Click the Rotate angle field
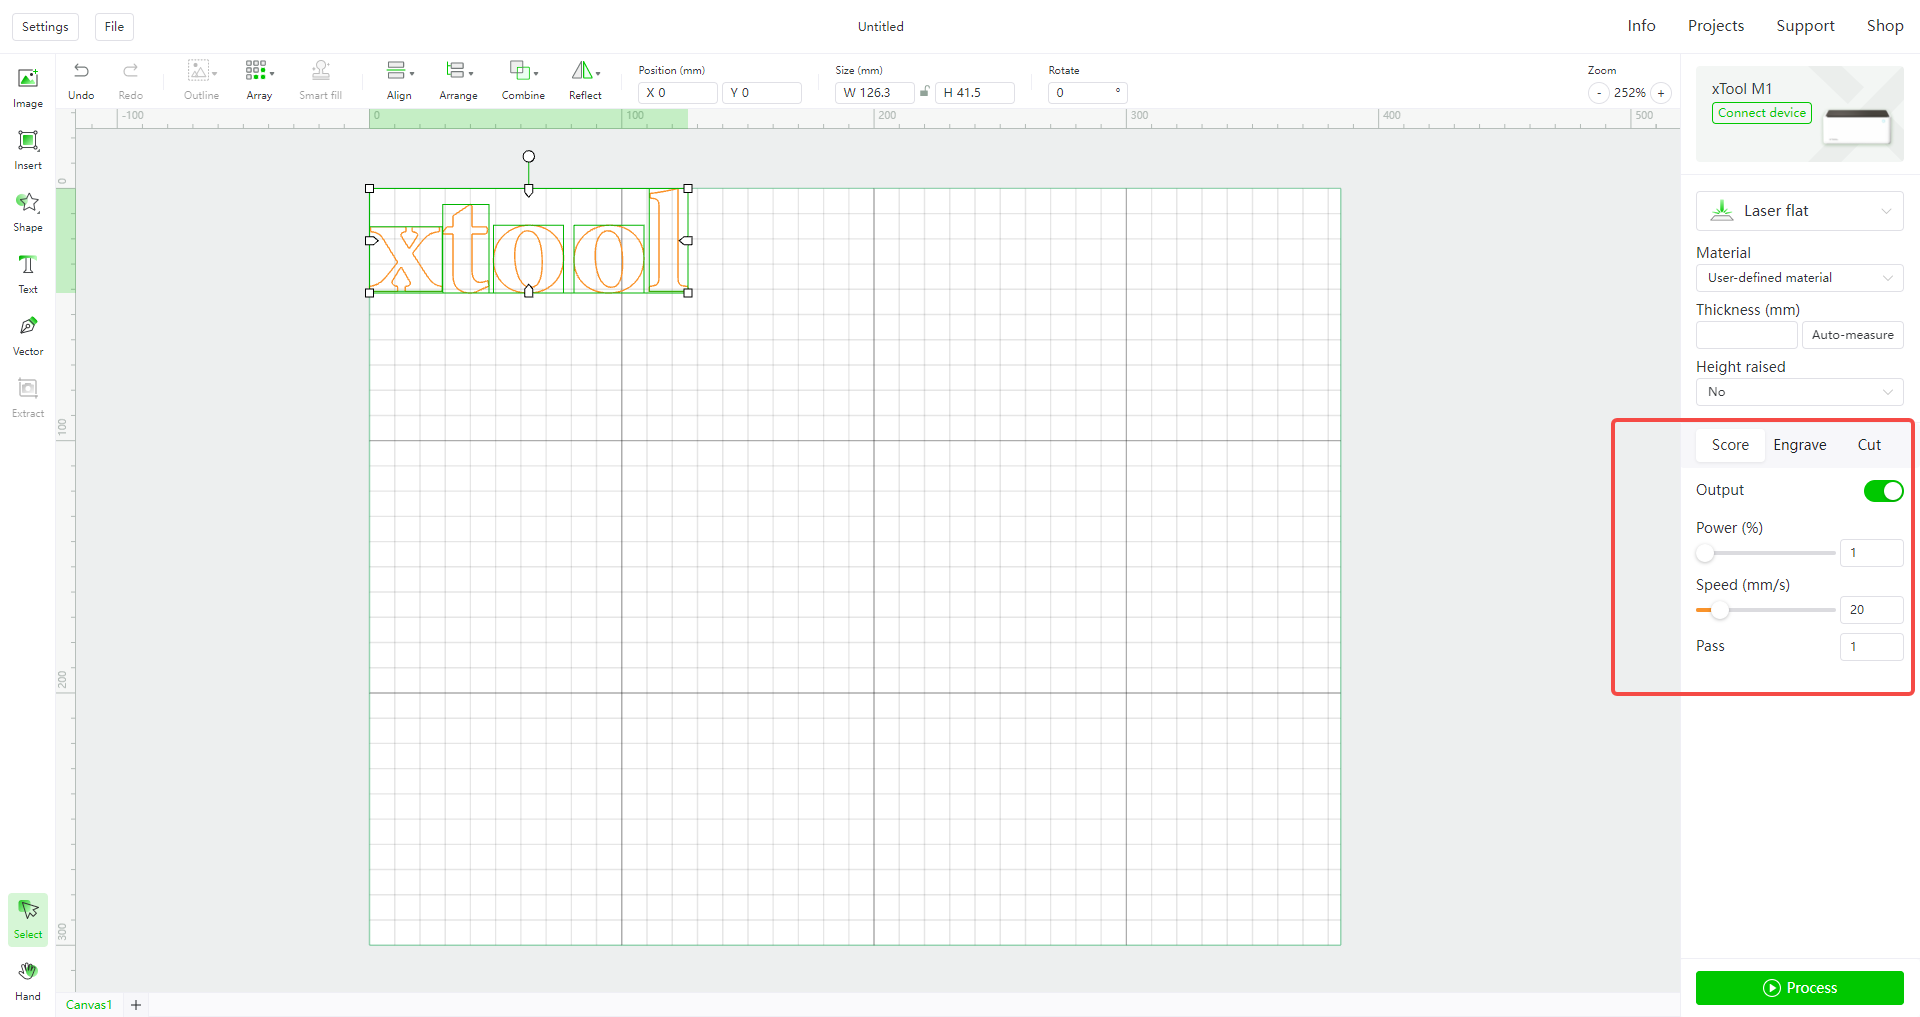This screenshot has height=1017, width=1920. click(x=1088, y=93)
